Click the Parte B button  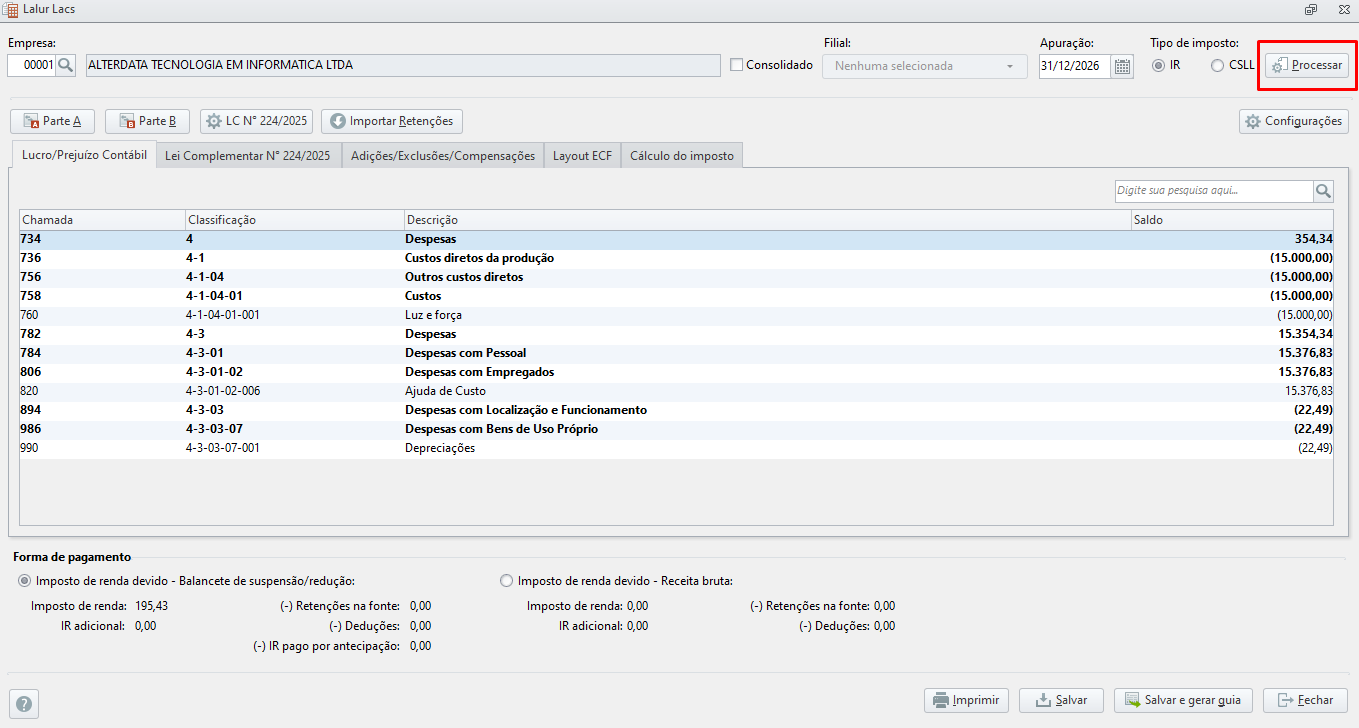(147, 121)
